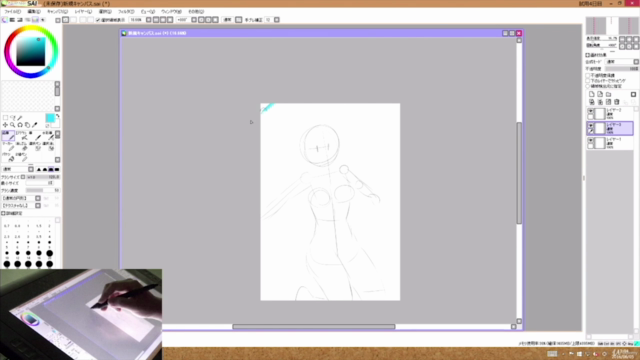Clear the selected layer contents
Viewport: 640px width, 360px height.
(608, 102)
